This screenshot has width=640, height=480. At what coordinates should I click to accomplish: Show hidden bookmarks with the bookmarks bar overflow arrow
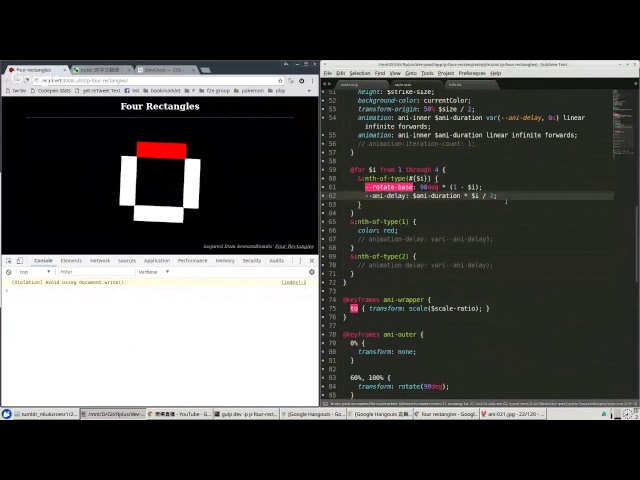(309, 91)
